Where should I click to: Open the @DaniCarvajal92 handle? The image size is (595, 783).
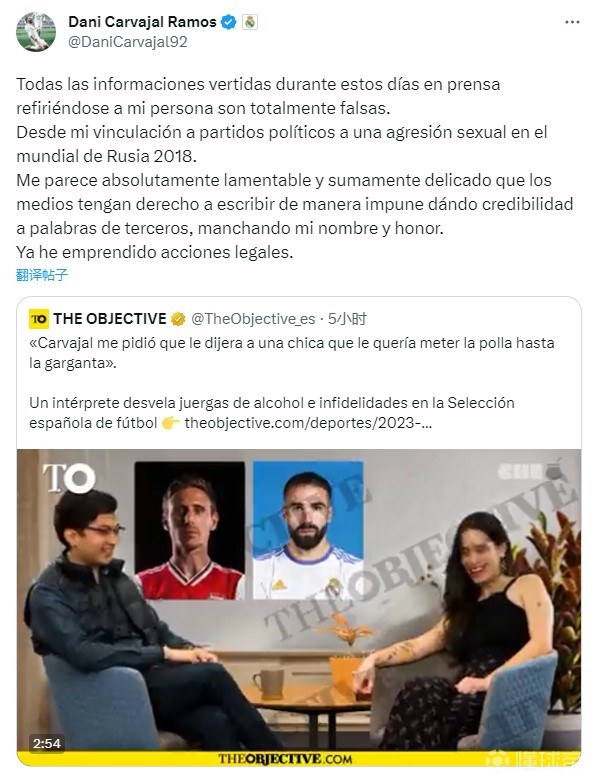[128, 42]
